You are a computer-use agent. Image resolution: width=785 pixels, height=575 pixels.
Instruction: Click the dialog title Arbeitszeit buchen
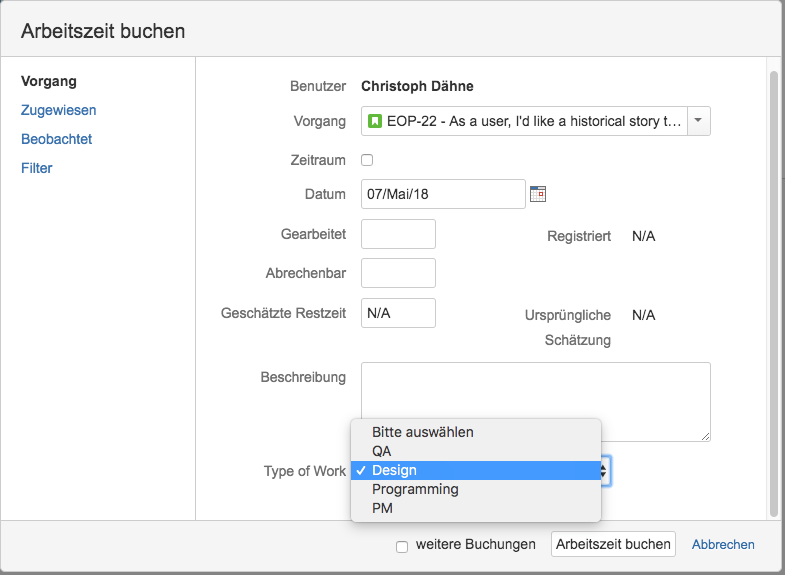click(103, 31)
